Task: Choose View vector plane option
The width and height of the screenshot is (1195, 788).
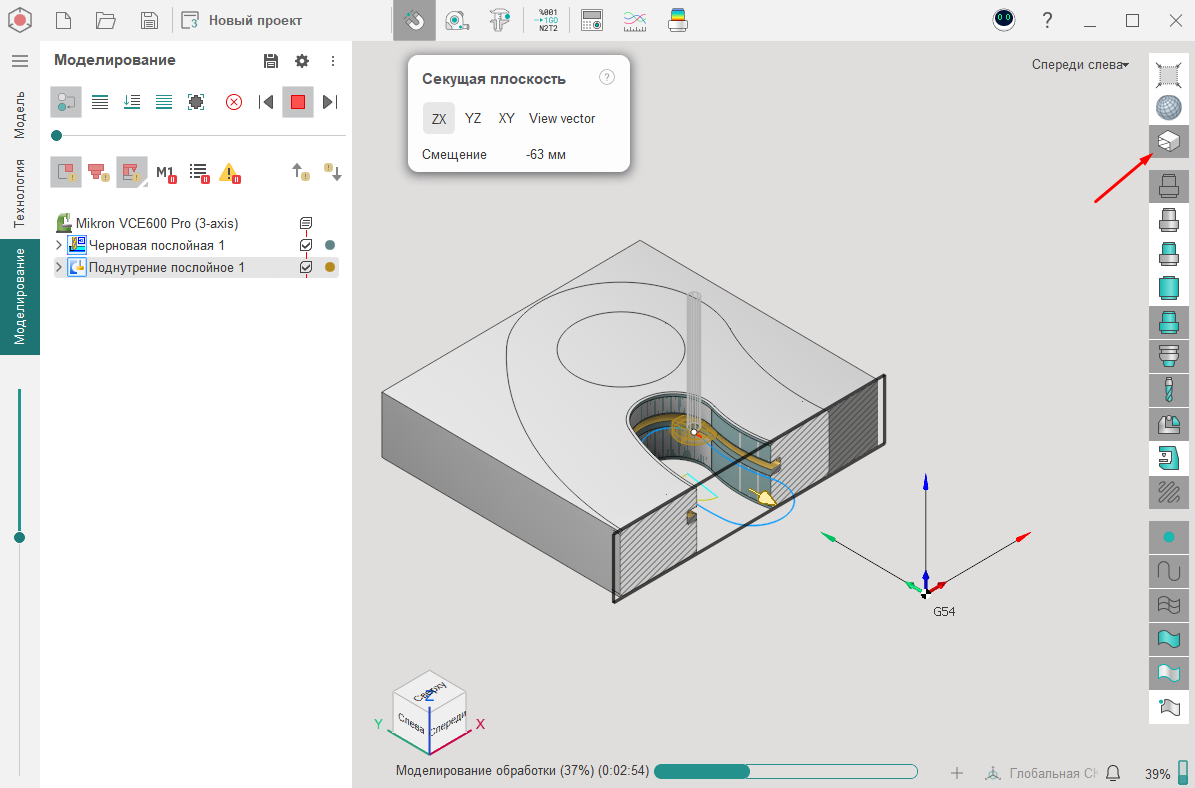Action: tap(562, 118)
